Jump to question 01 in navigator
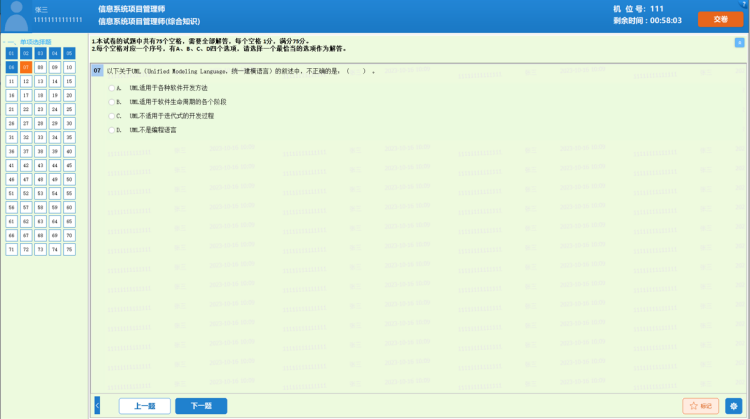This screenshot has width=750, height=419. tap(11, 53)
